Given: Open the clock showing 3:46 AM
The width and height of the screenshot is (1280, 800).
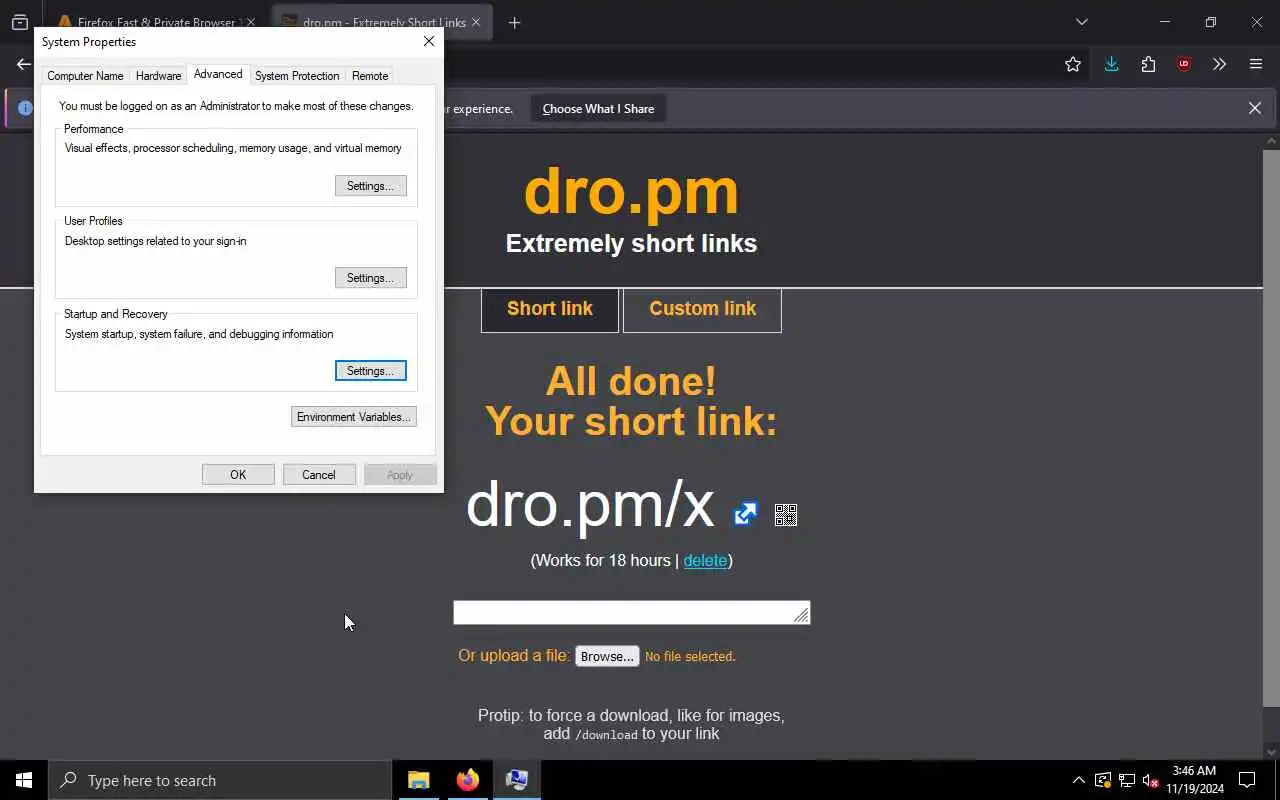Looking at the screenshot, I should coord(1194,780).
